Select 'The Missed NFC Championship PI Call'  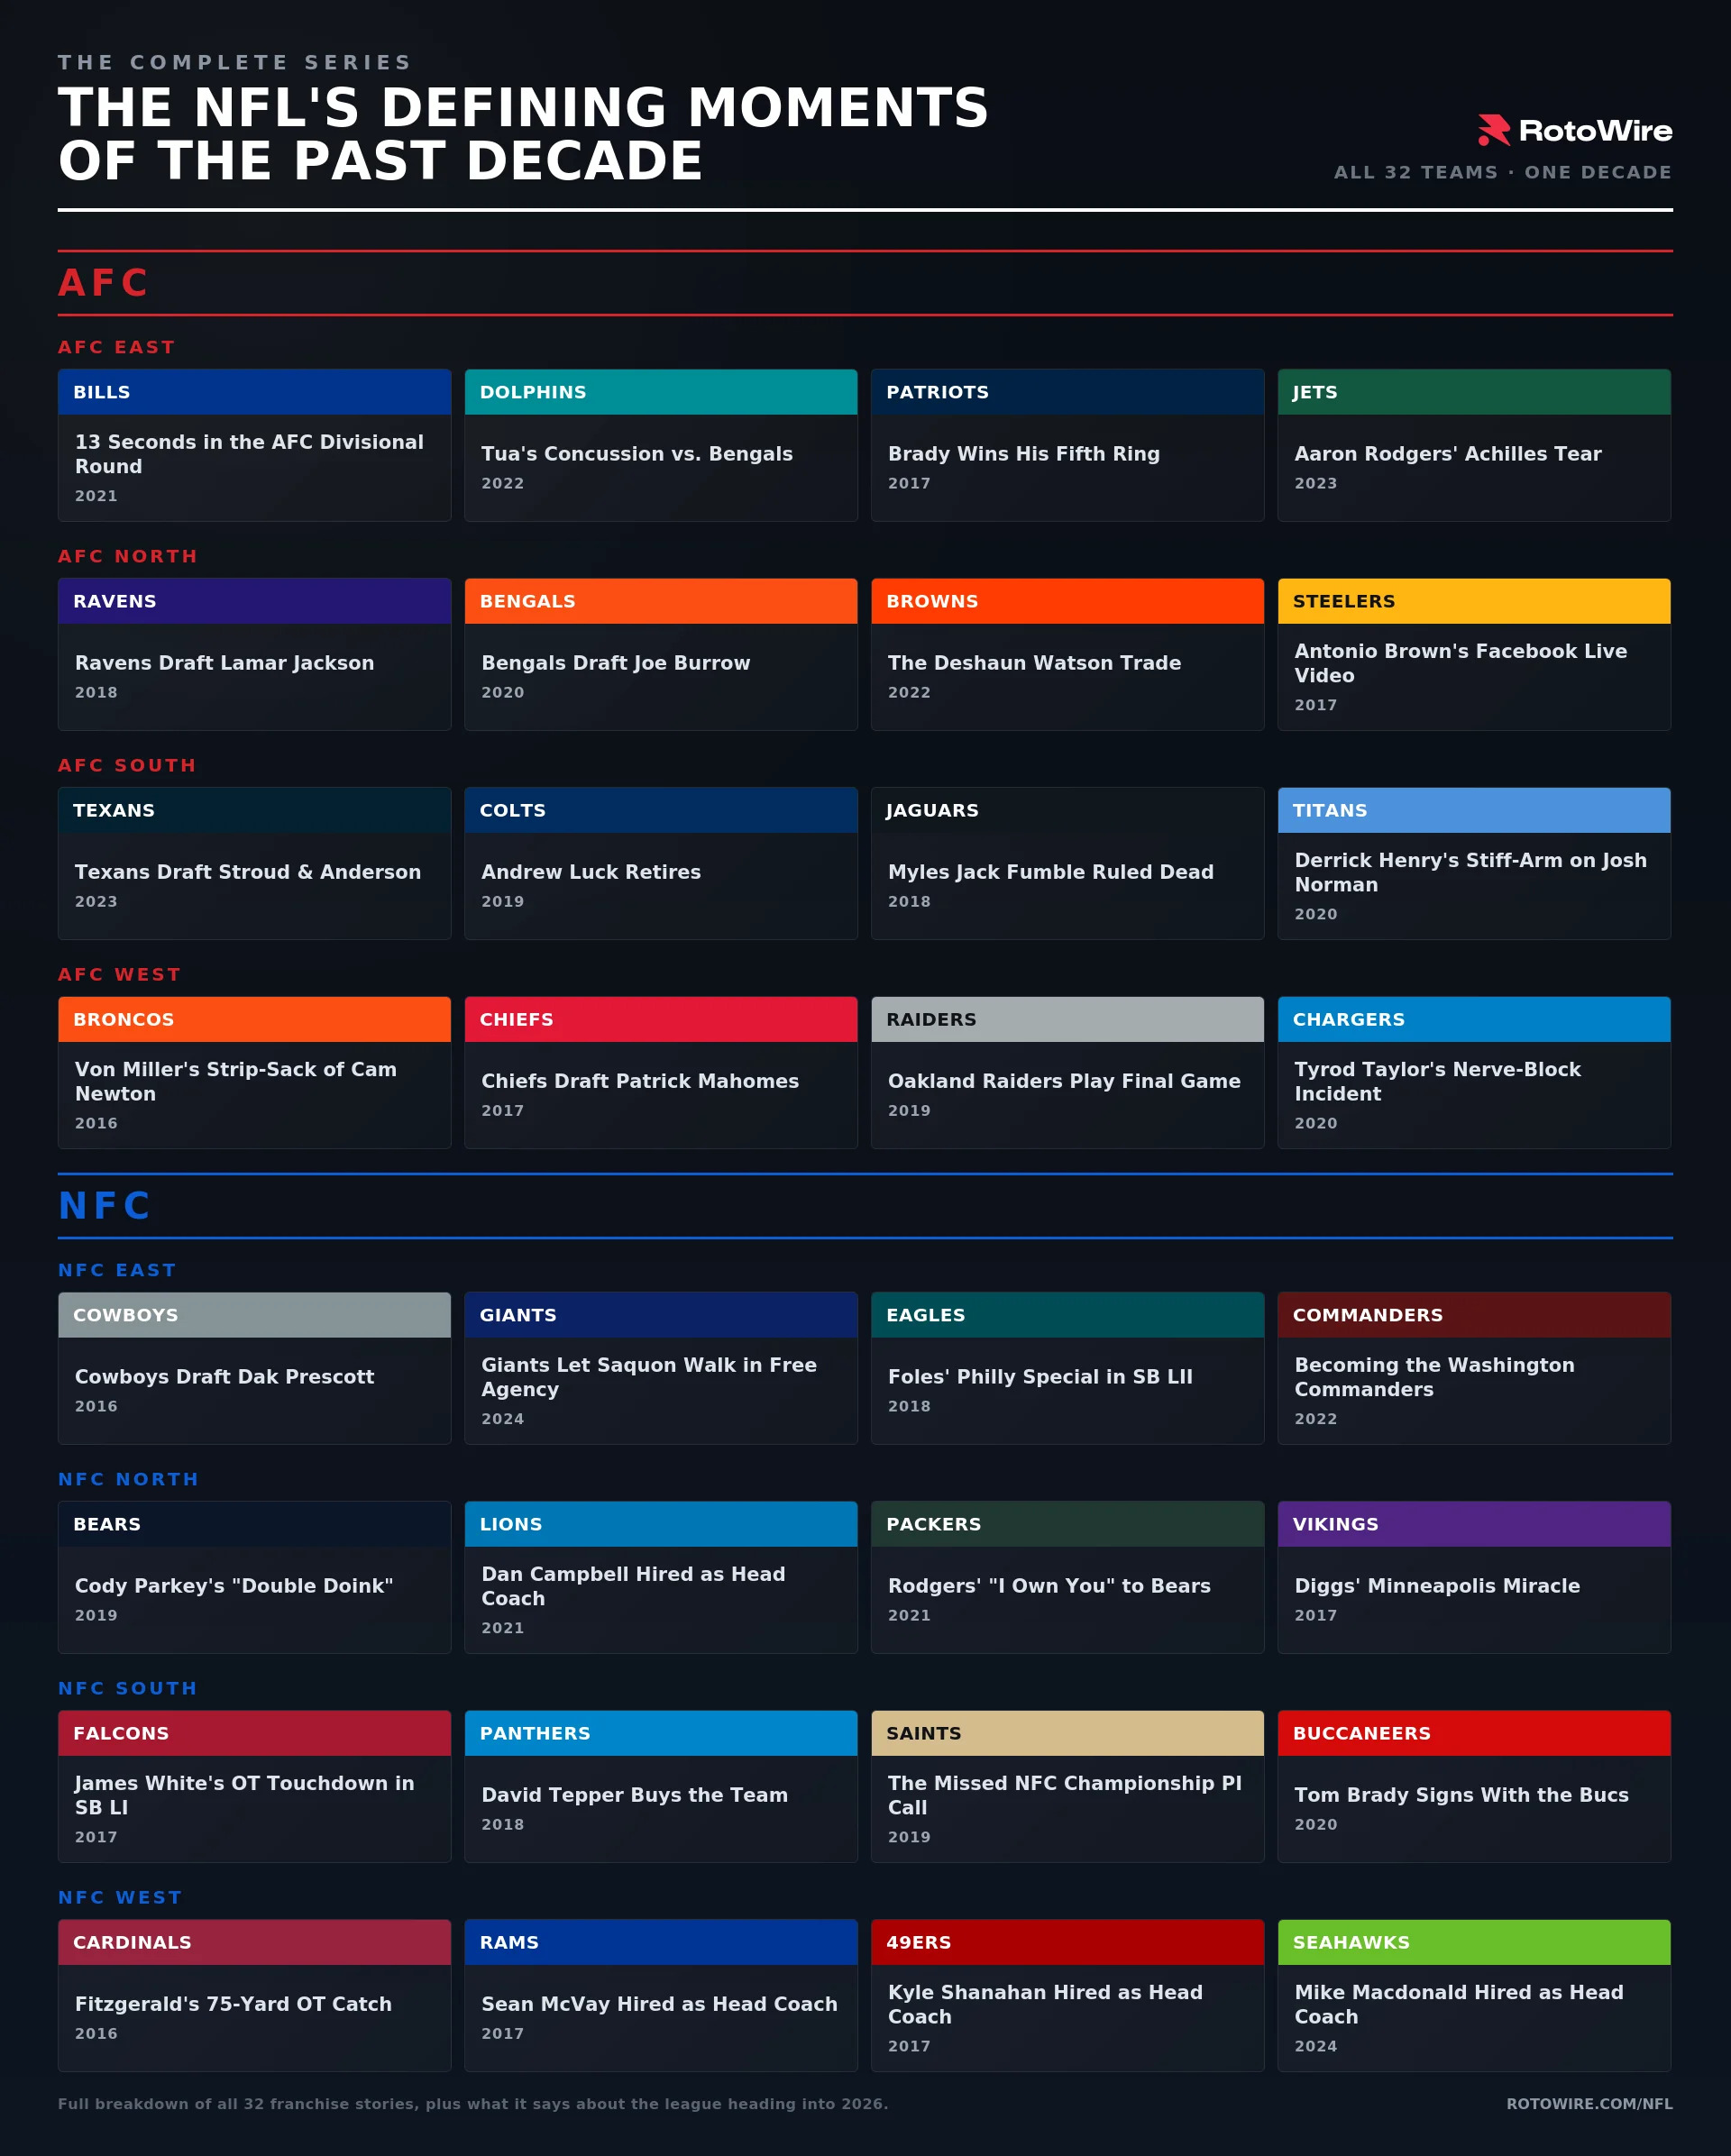coord(1065,1795)
